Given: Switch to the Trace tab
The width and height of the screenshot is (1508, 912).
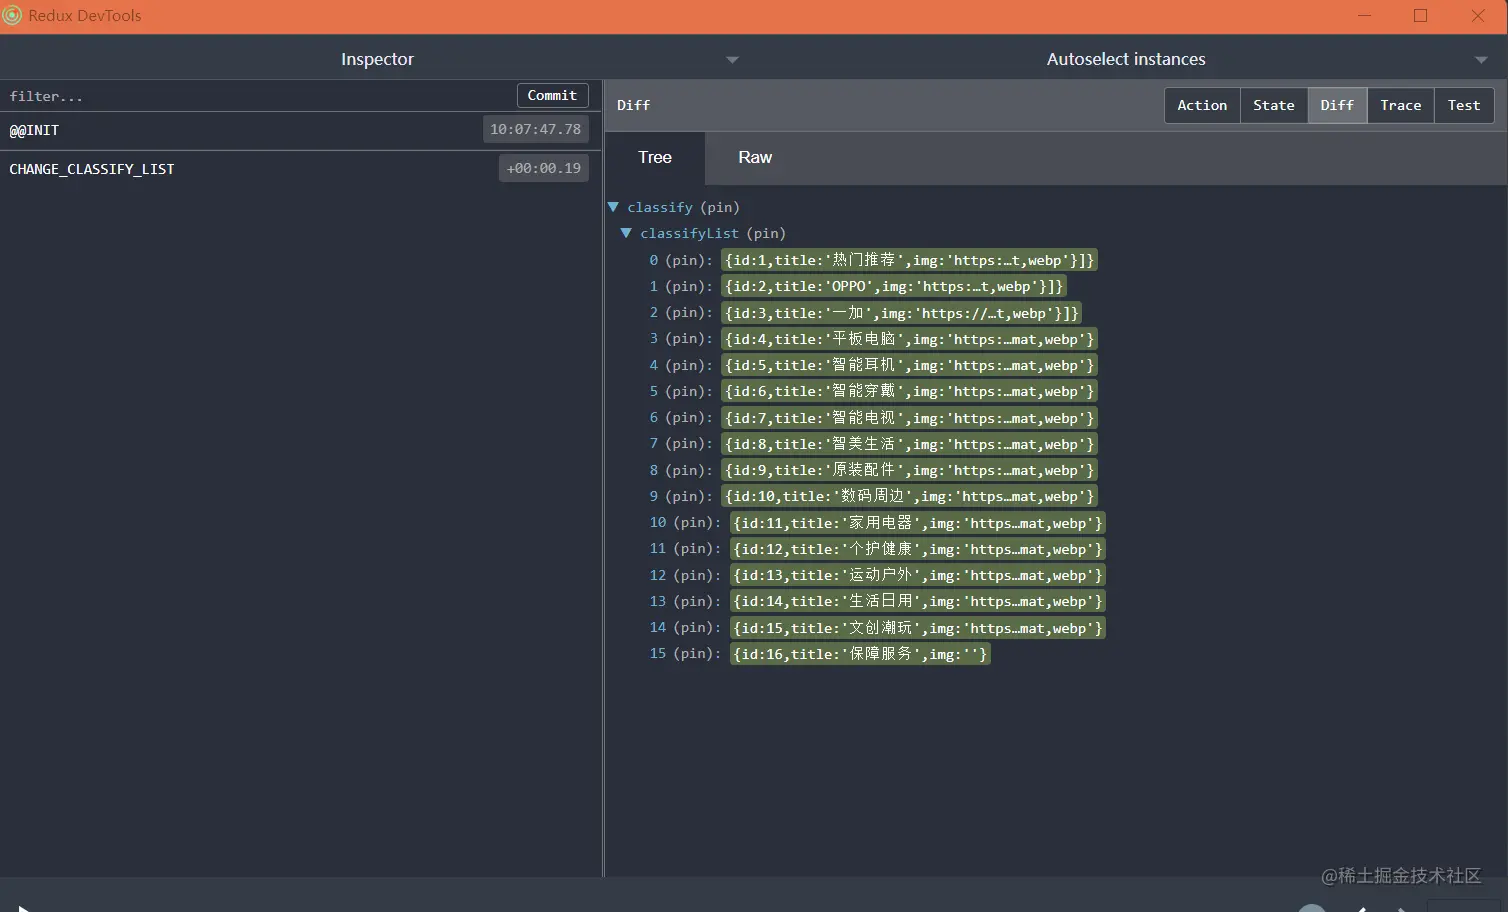Looking at the screenshot, I should pyautogui.click(x=1400, y=105).
